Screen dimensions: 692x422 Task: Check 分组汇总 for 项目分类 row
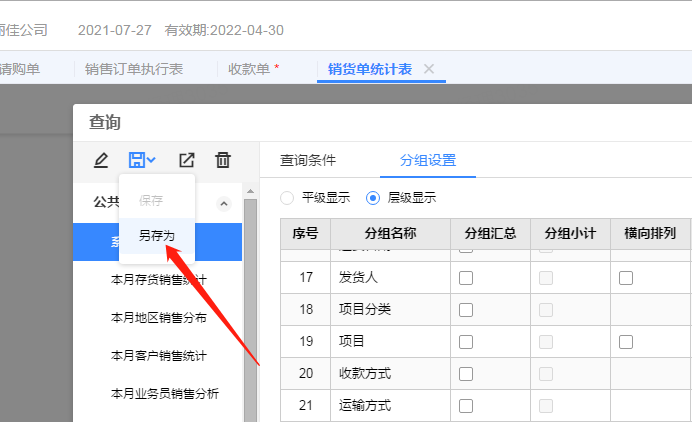[x=466, y=310]
